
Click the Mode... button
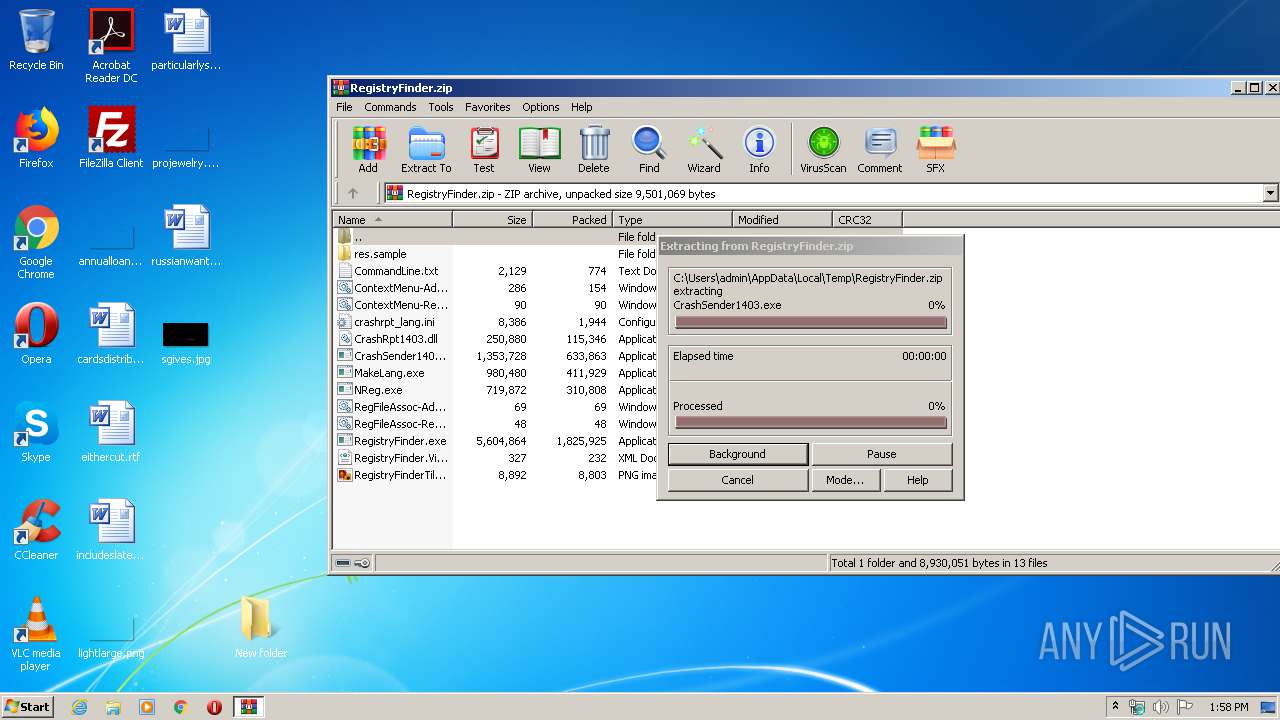coord(845,480)
